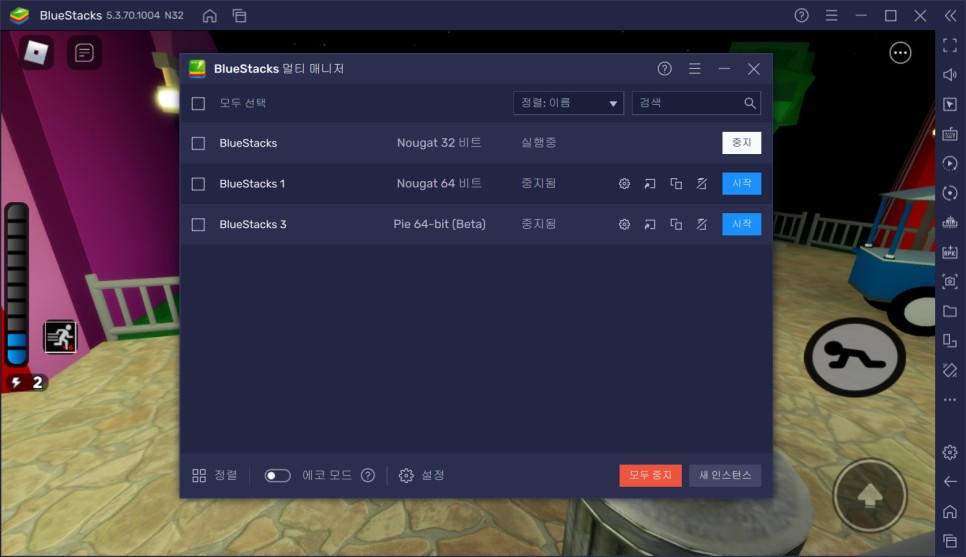The height and width of the screenshot is (557, 966).
Task: Open Multi Manager settings gear at bottom
Action: 406,475
